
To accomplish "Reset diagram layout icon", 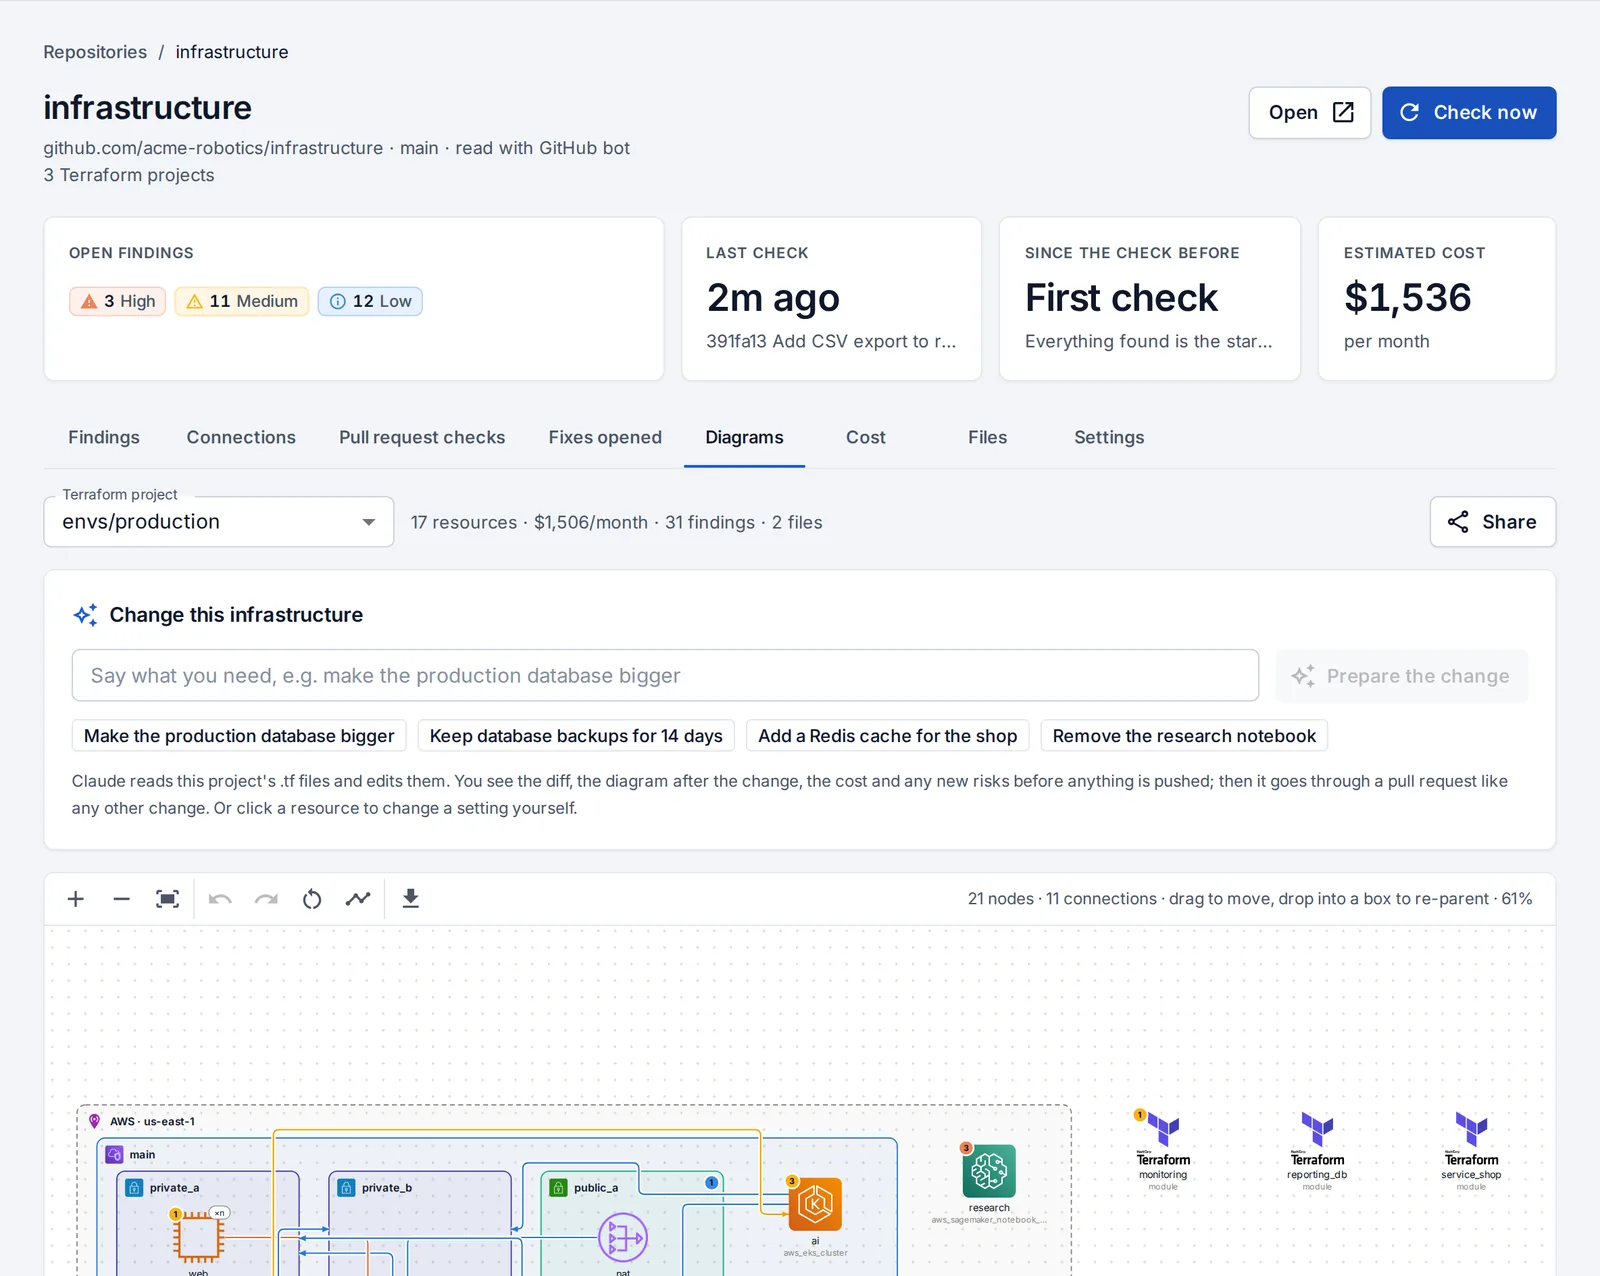I will (x=312, y=899).
